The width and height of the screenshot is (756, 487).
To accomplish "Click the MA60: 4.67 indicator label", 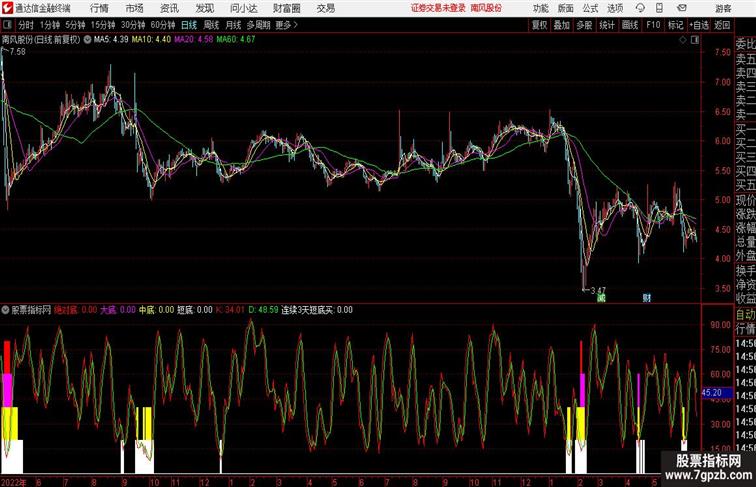I will click(236, 40).
